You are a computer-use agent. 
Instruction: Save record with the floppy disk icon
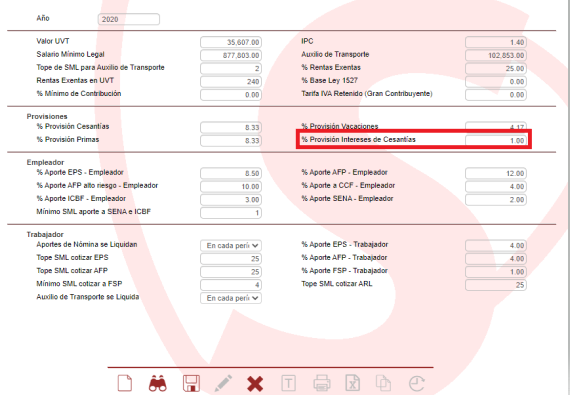(x=191, y=383)
